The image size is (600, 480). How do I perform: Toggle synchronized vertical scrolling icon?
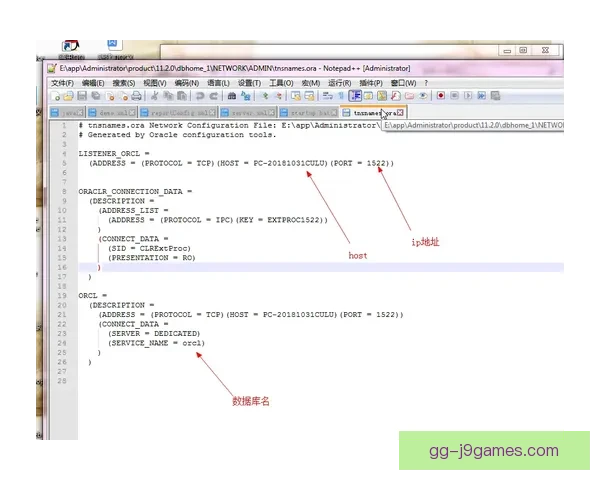tap(295, 96)
